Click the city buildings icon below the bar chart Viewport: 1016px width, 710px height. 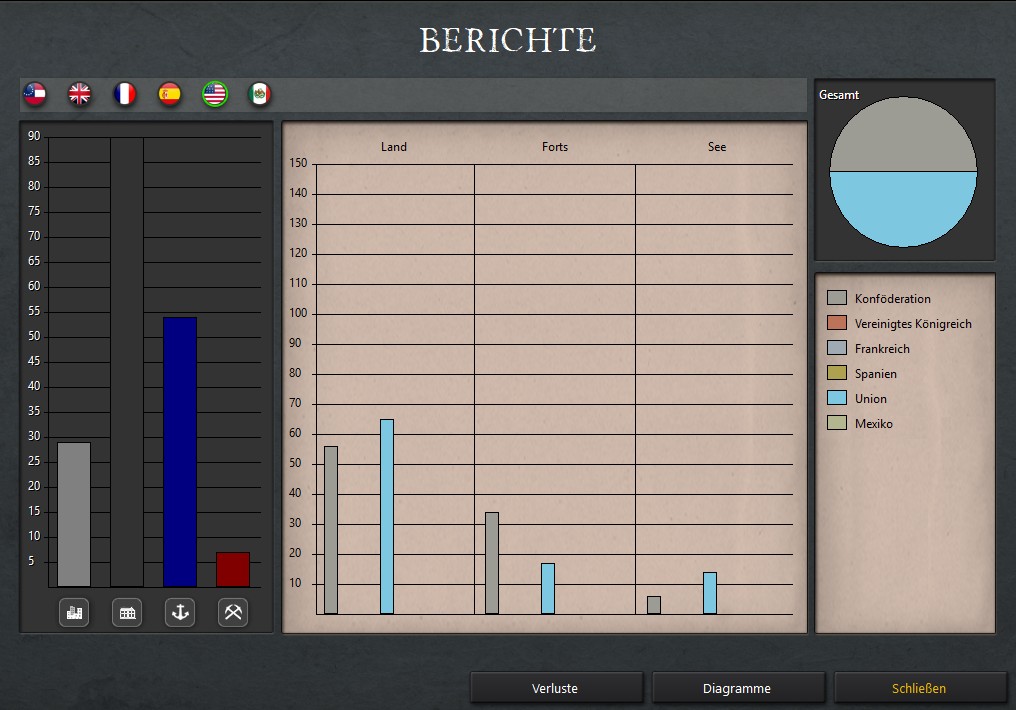75,612
